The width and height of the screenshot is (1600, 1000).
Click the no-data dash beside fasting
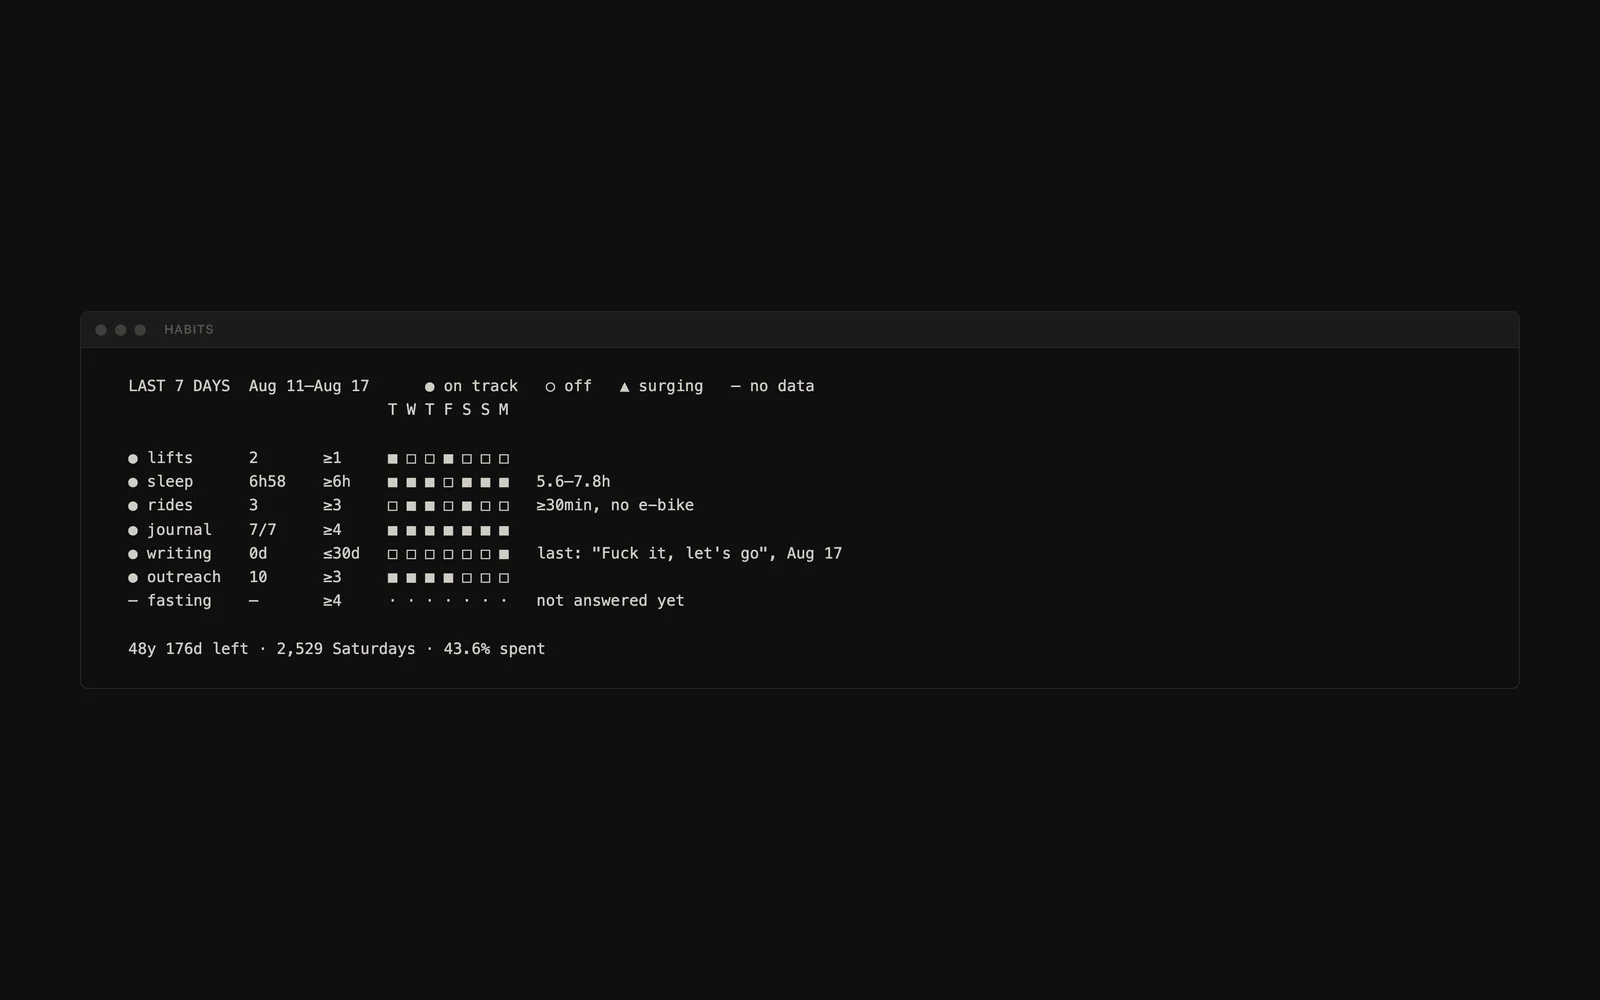coord(133,601)
